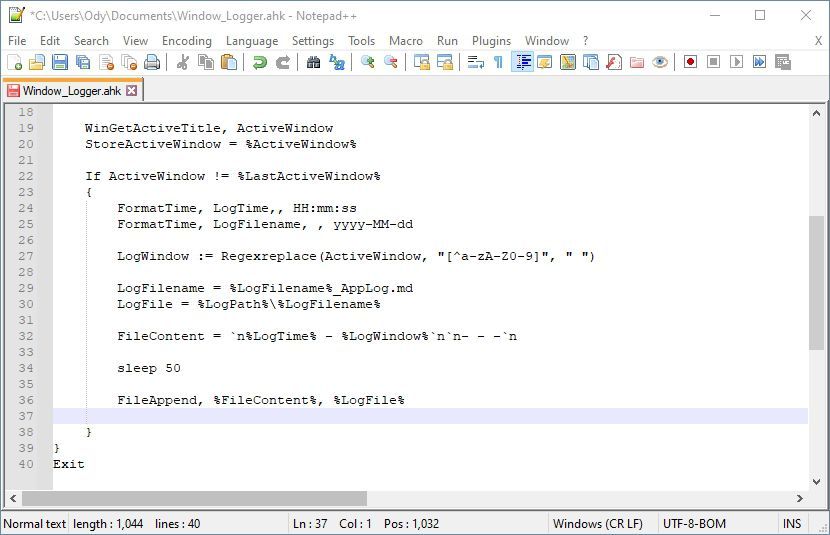Open the Edit menu
This screenshot has width=830, height=535.
point(50,41)
